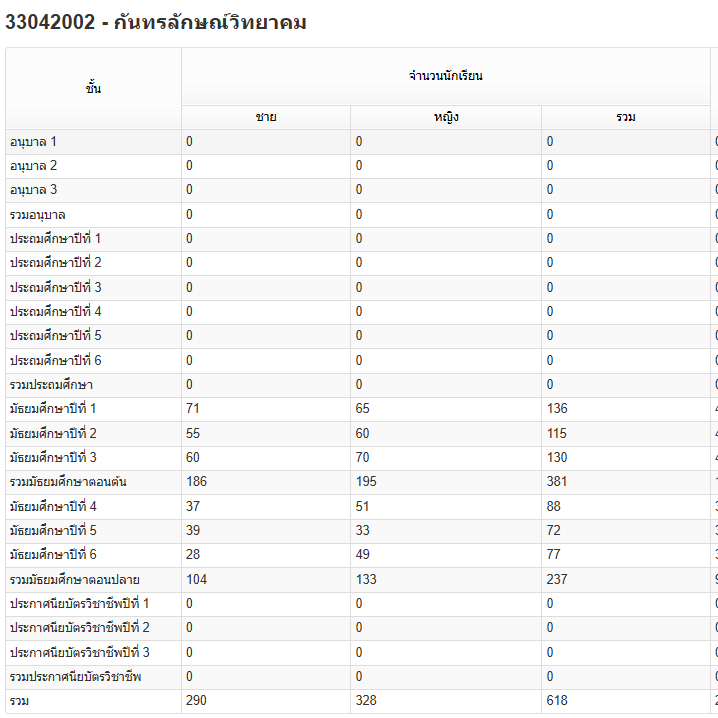The image size is (718, 718).
Task: Select the grand total female count 328
Action: 367,701
